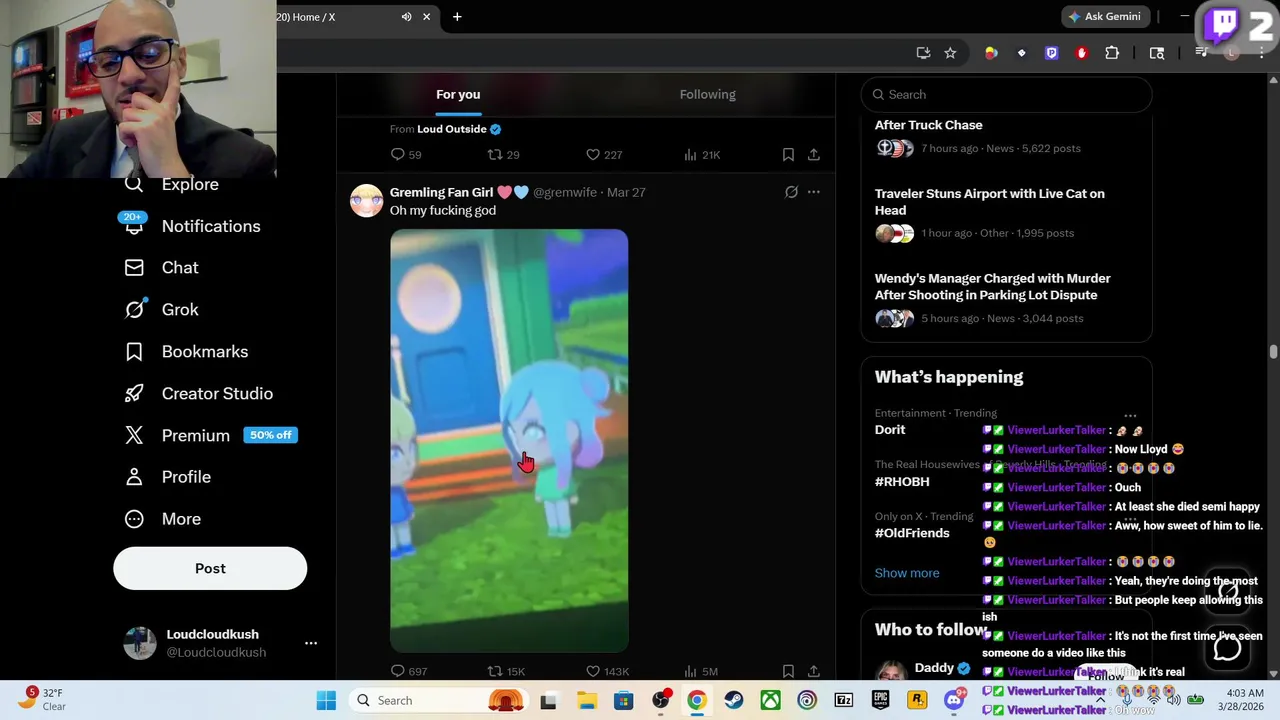
Task: Open more options for the Dorit trend
Action: 1130,415
